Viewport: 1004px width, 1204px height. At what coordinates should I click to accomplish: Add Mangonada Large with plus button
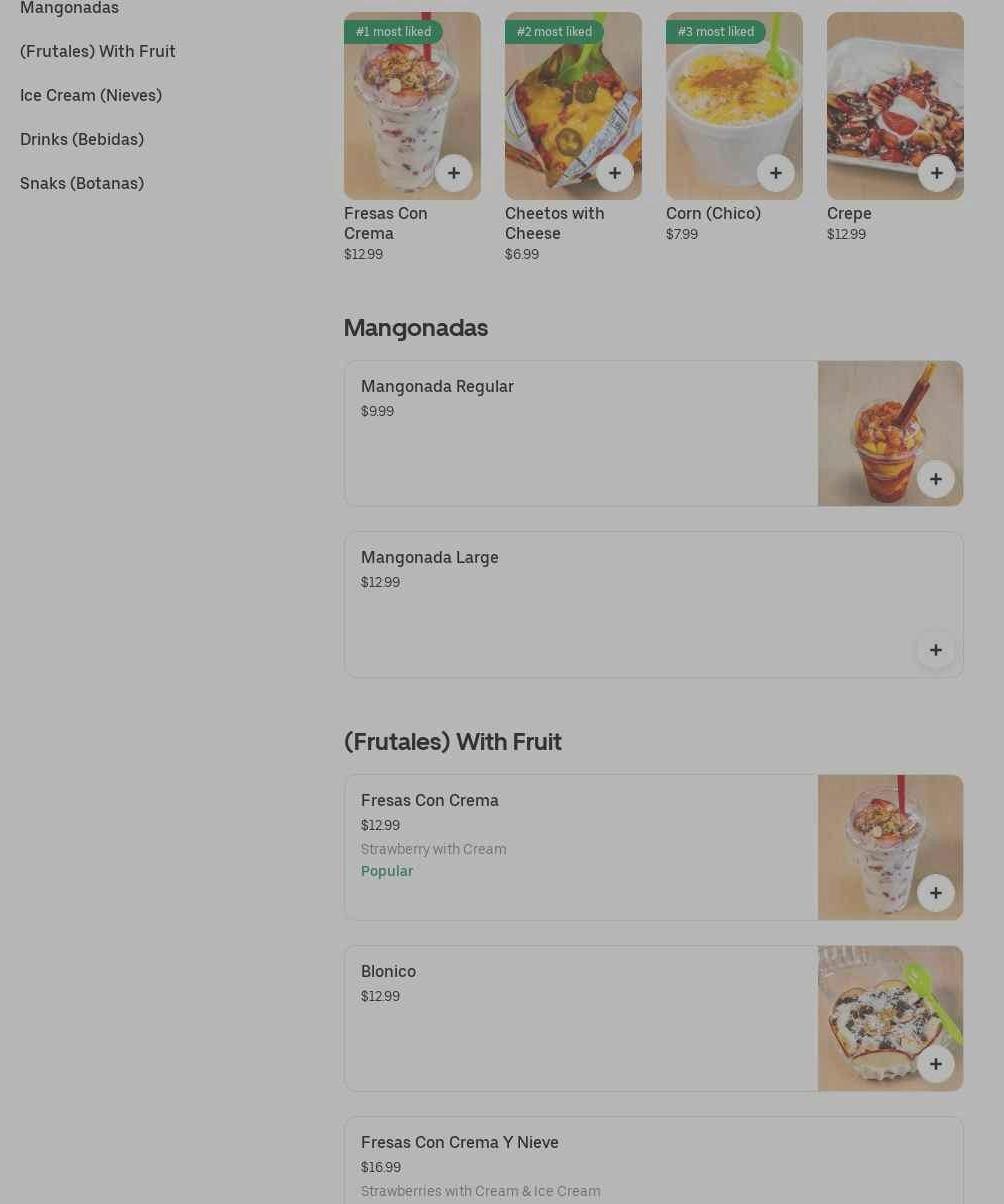coord(936,650)
